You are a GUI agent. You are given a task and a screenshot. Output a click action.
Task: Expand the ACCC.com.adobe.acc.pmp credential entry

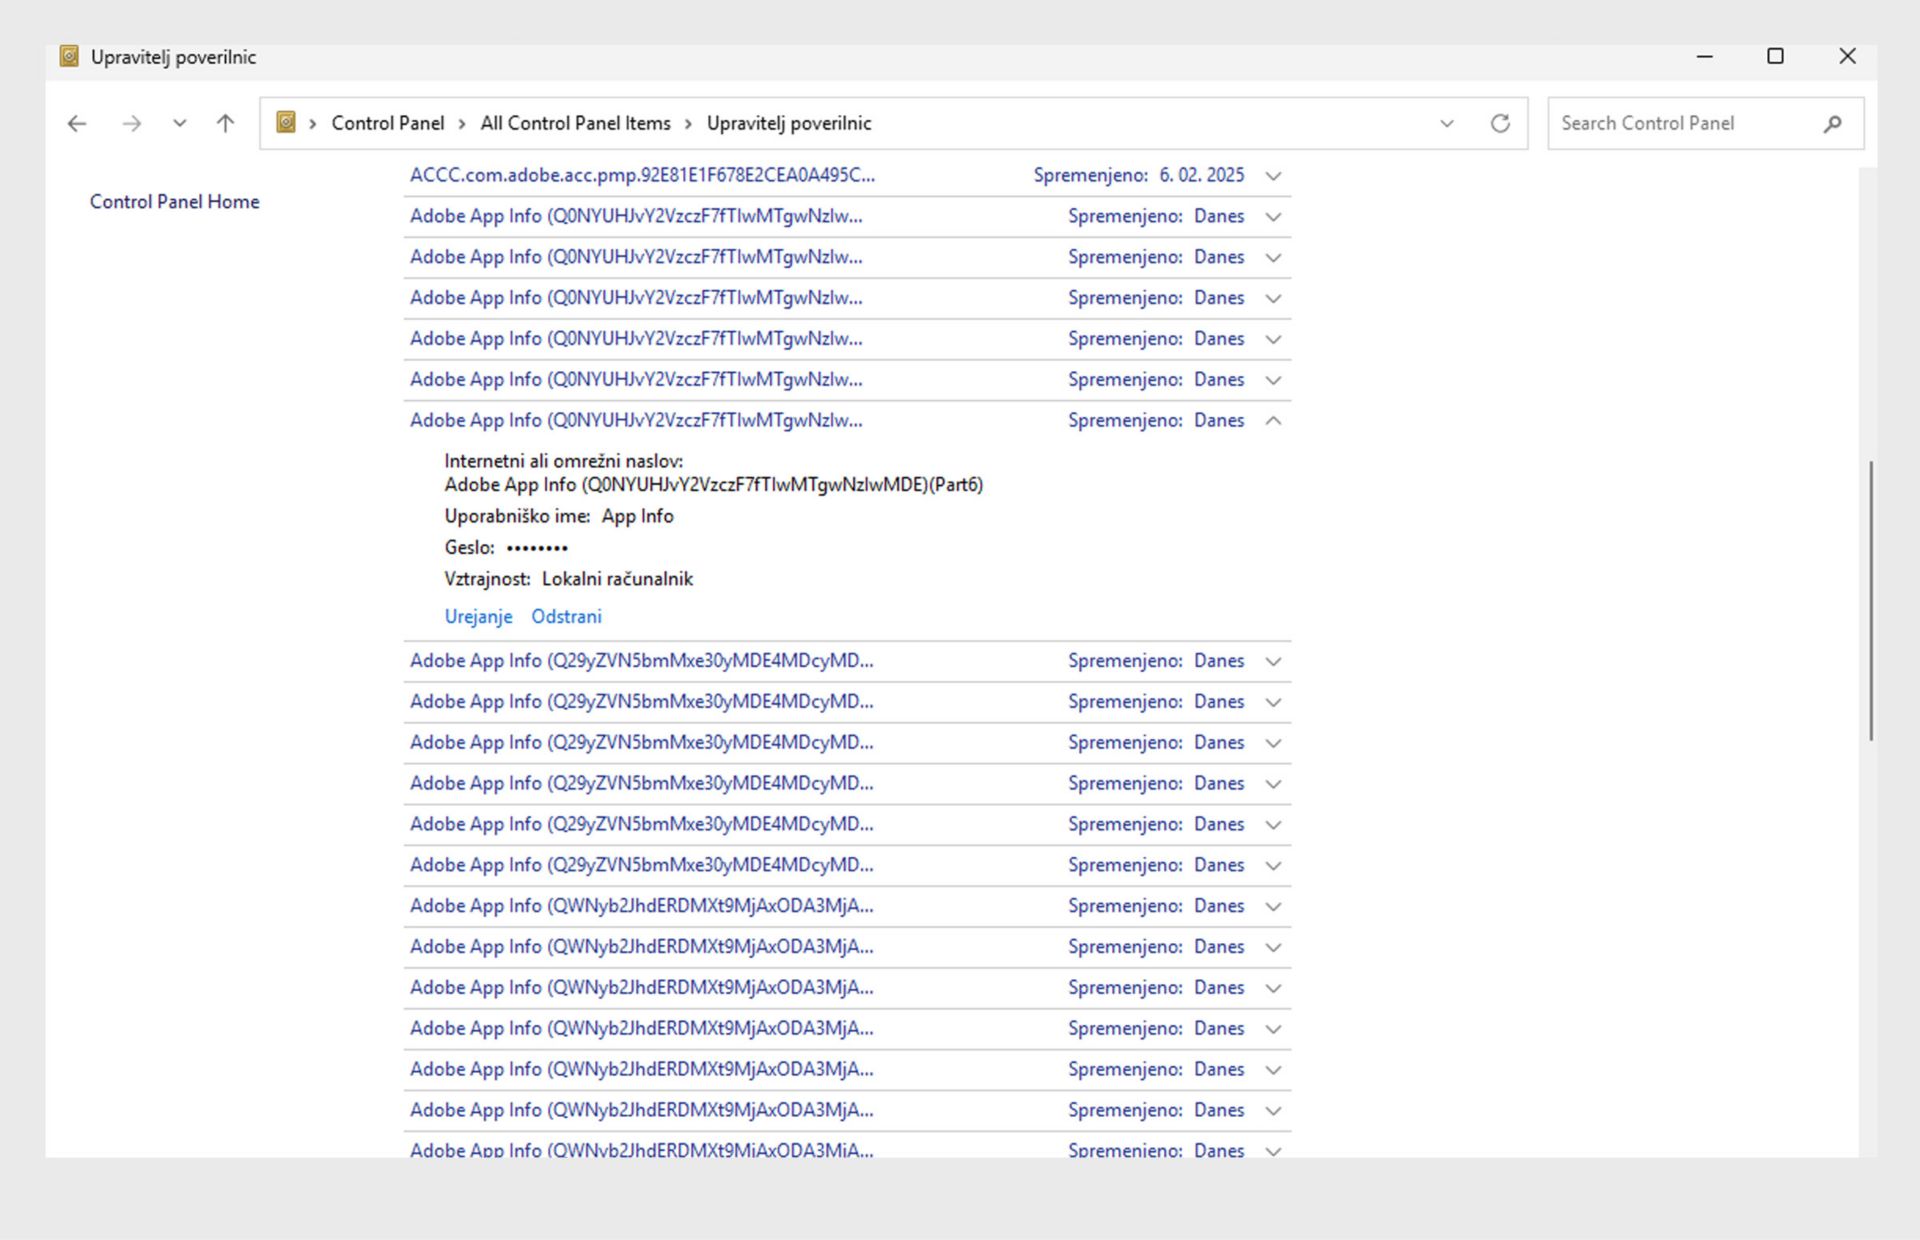tap(1273, 176)
